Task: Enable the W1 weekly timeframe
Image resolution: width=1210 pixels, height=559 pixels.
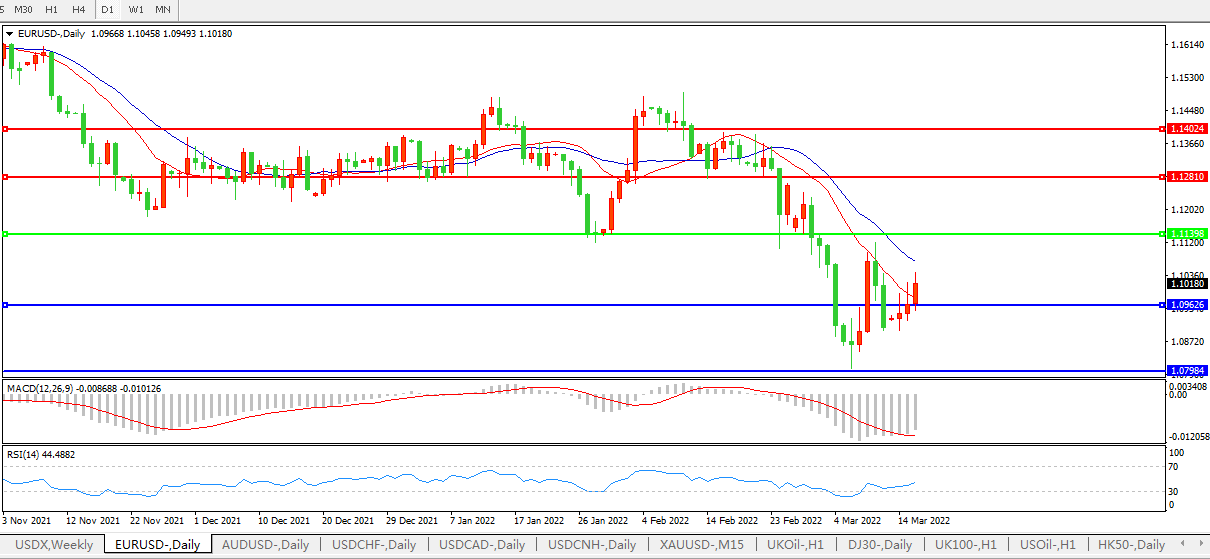Action: (x=136, y=9)
